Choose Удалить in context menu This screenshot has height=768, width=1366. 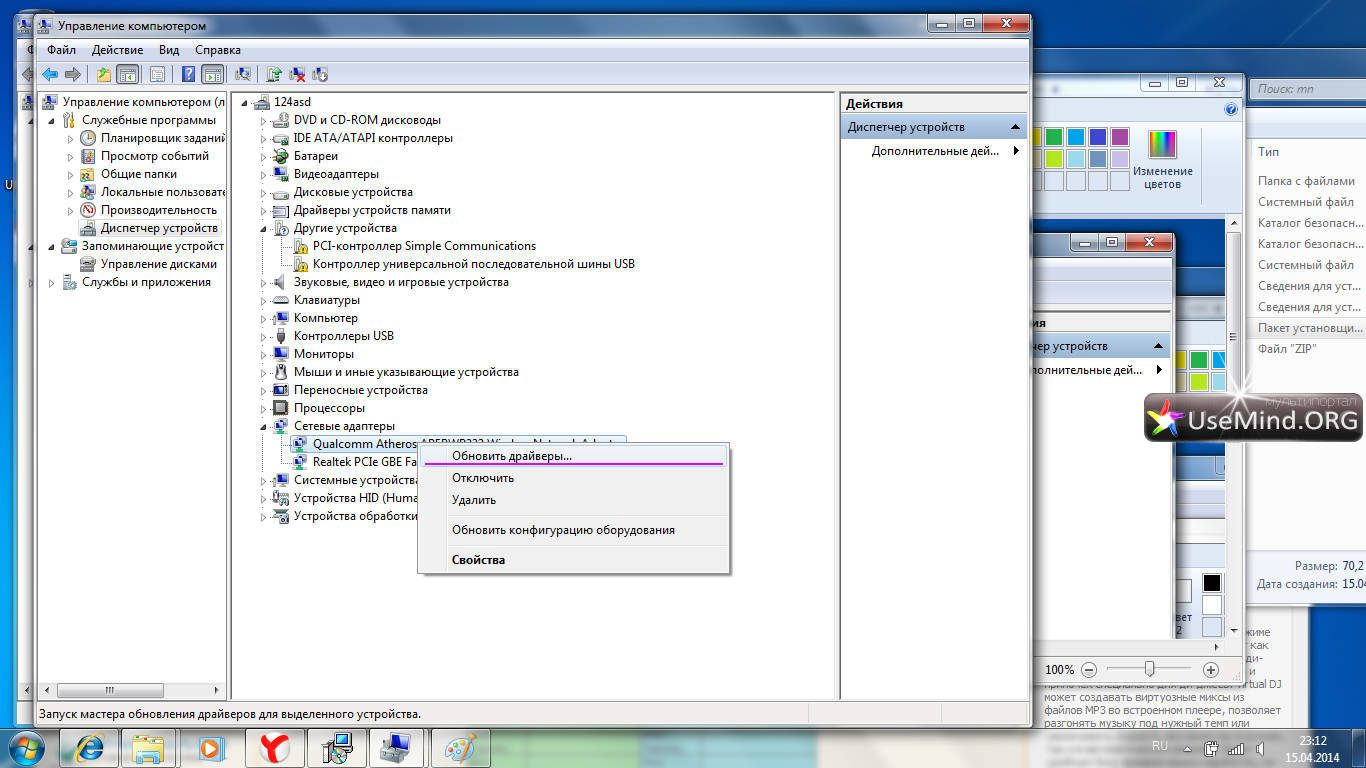(574, 500)
